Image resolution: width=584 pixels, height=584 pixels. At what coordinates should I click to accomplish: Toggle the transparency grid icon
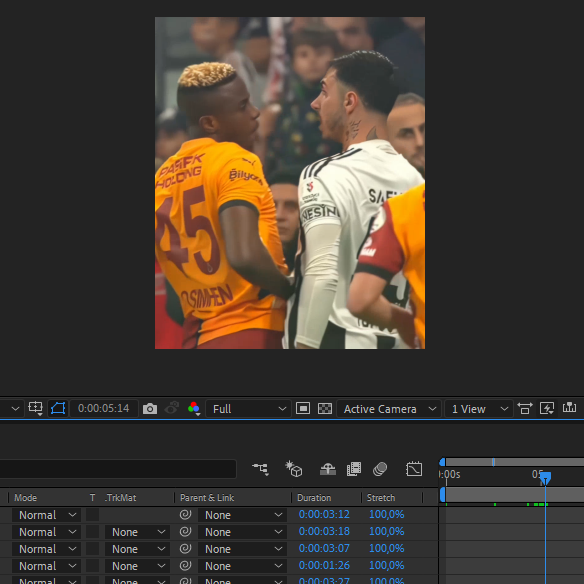[325, 409]
